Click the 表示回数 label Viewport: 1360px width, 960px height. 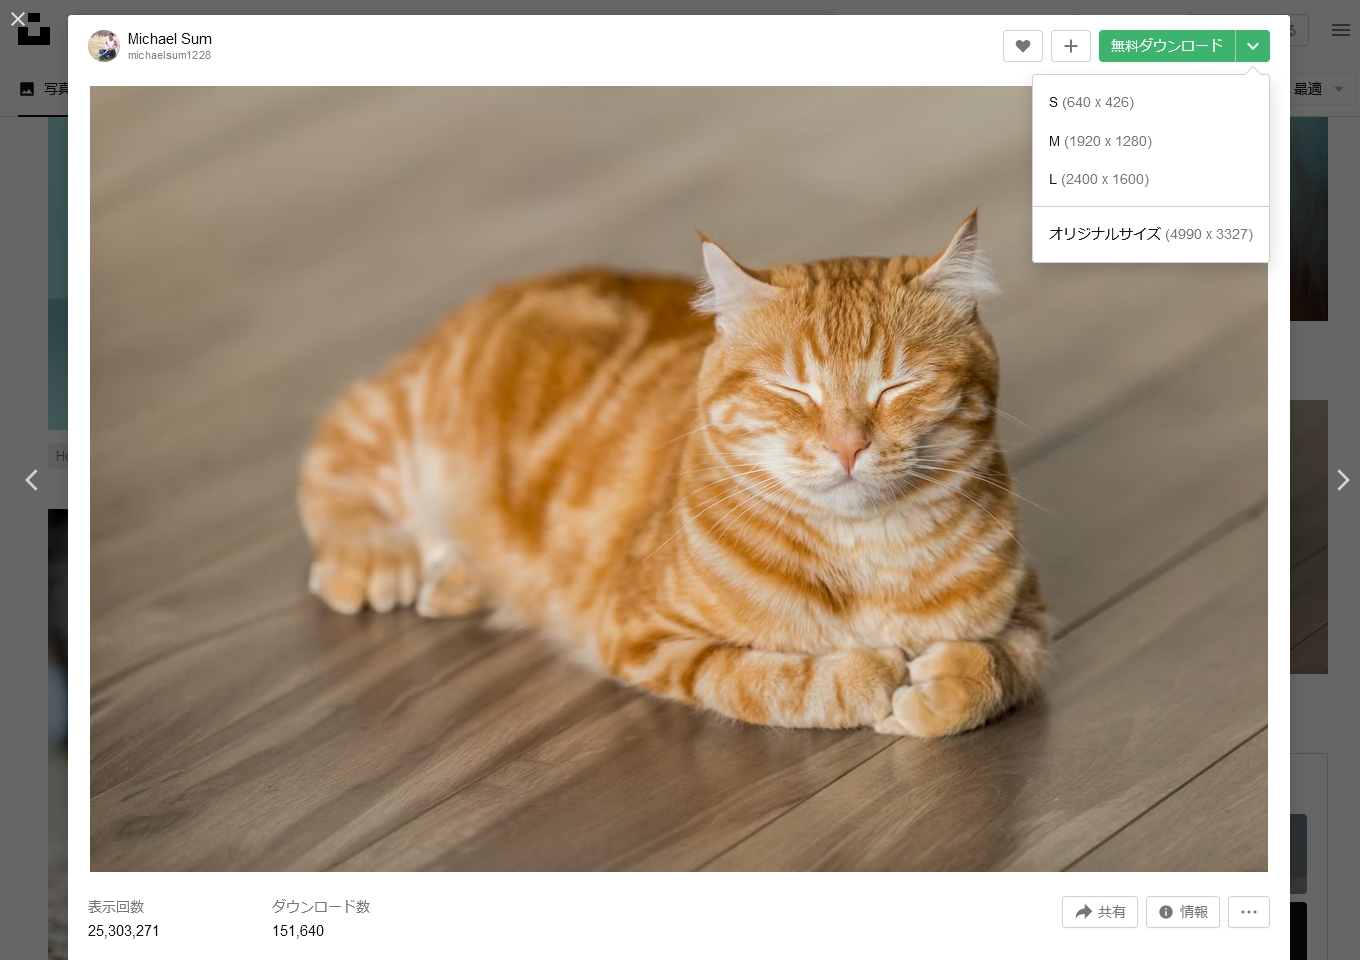point(116,907)
